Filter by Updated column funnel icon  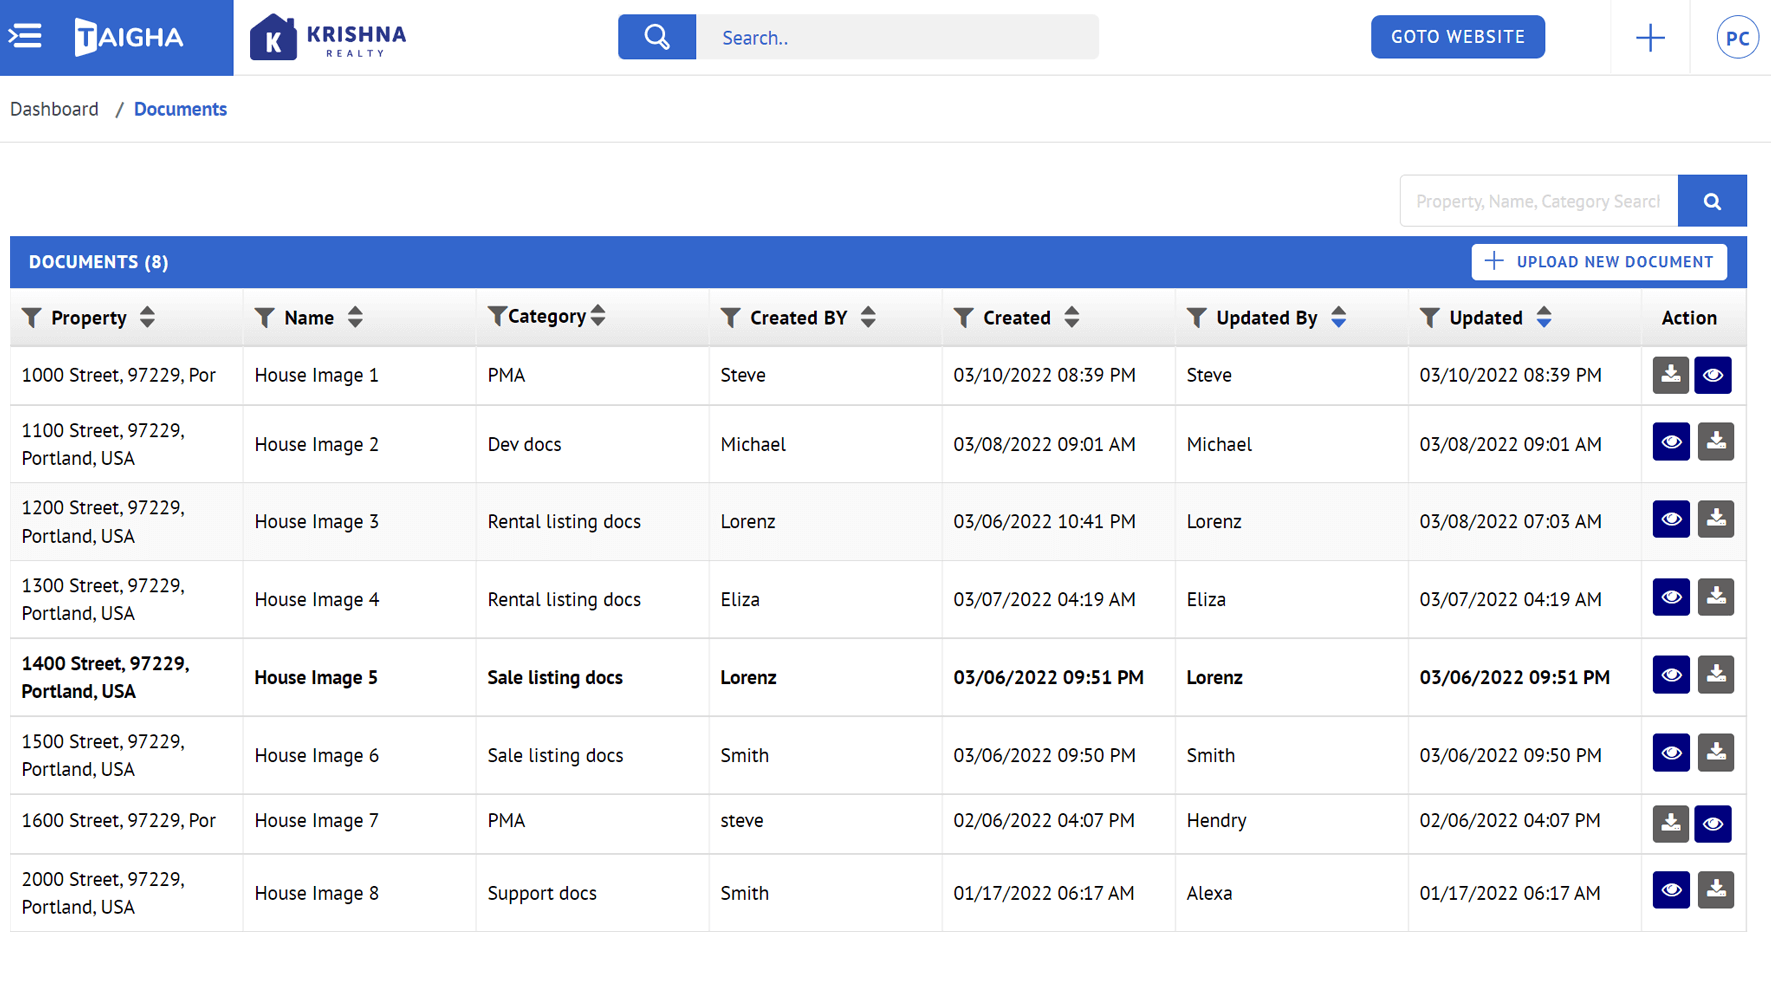point(1430,318)
